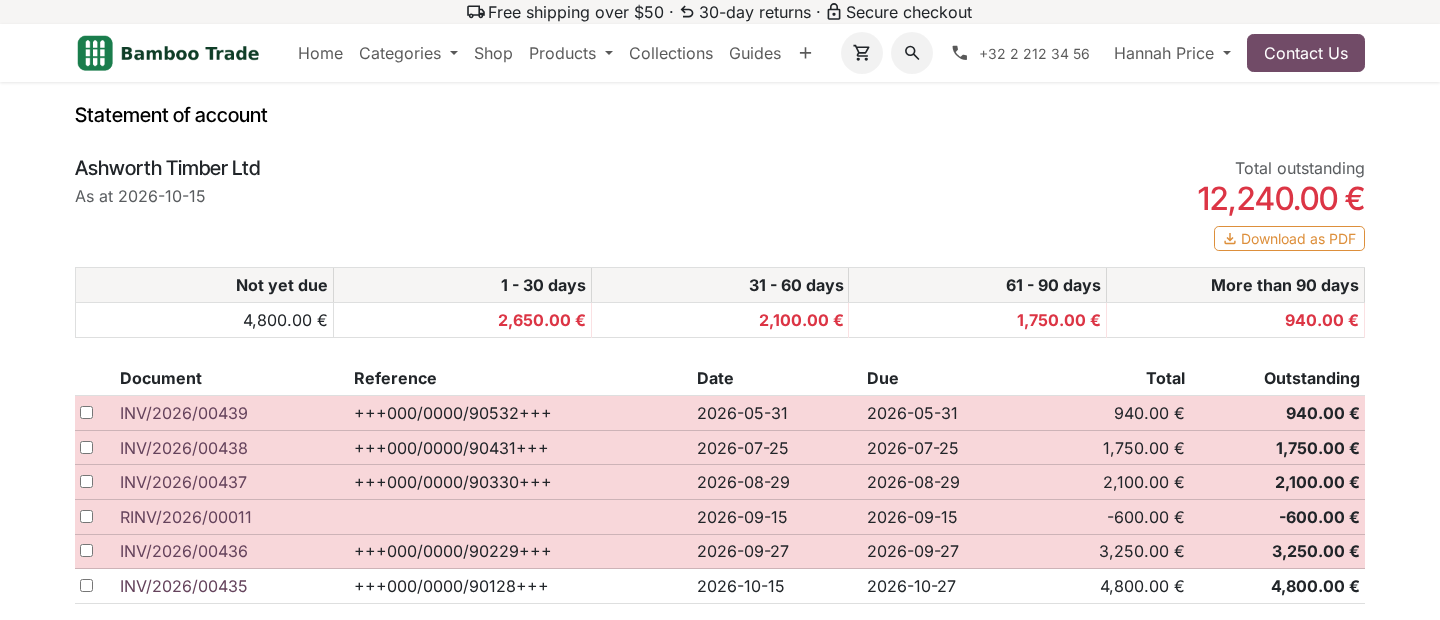
Task: Open the Shop menu item
Action: (x=493, y=53)
